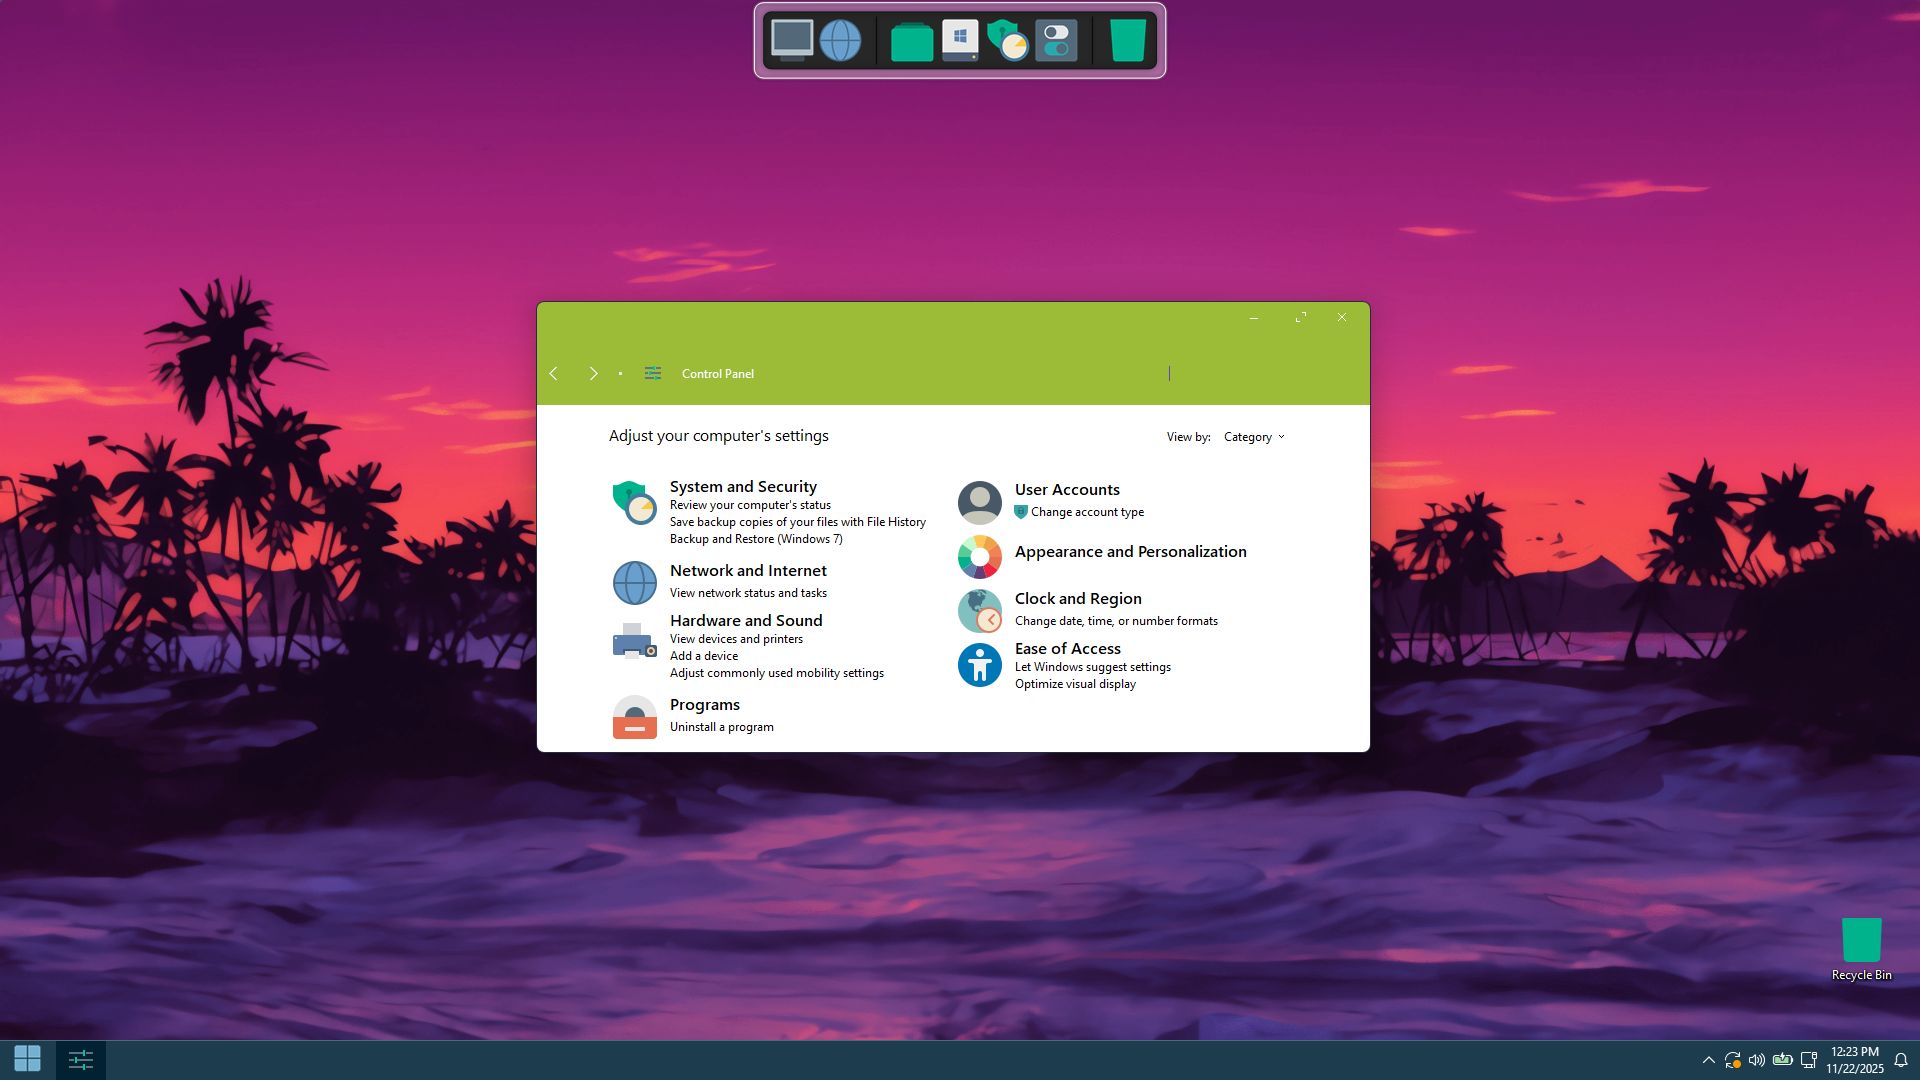Image resolution: width=1920 pixels, height=1080 pixels.
Task: Go back with the navigation arrow
Action: [x=553, y=373]
